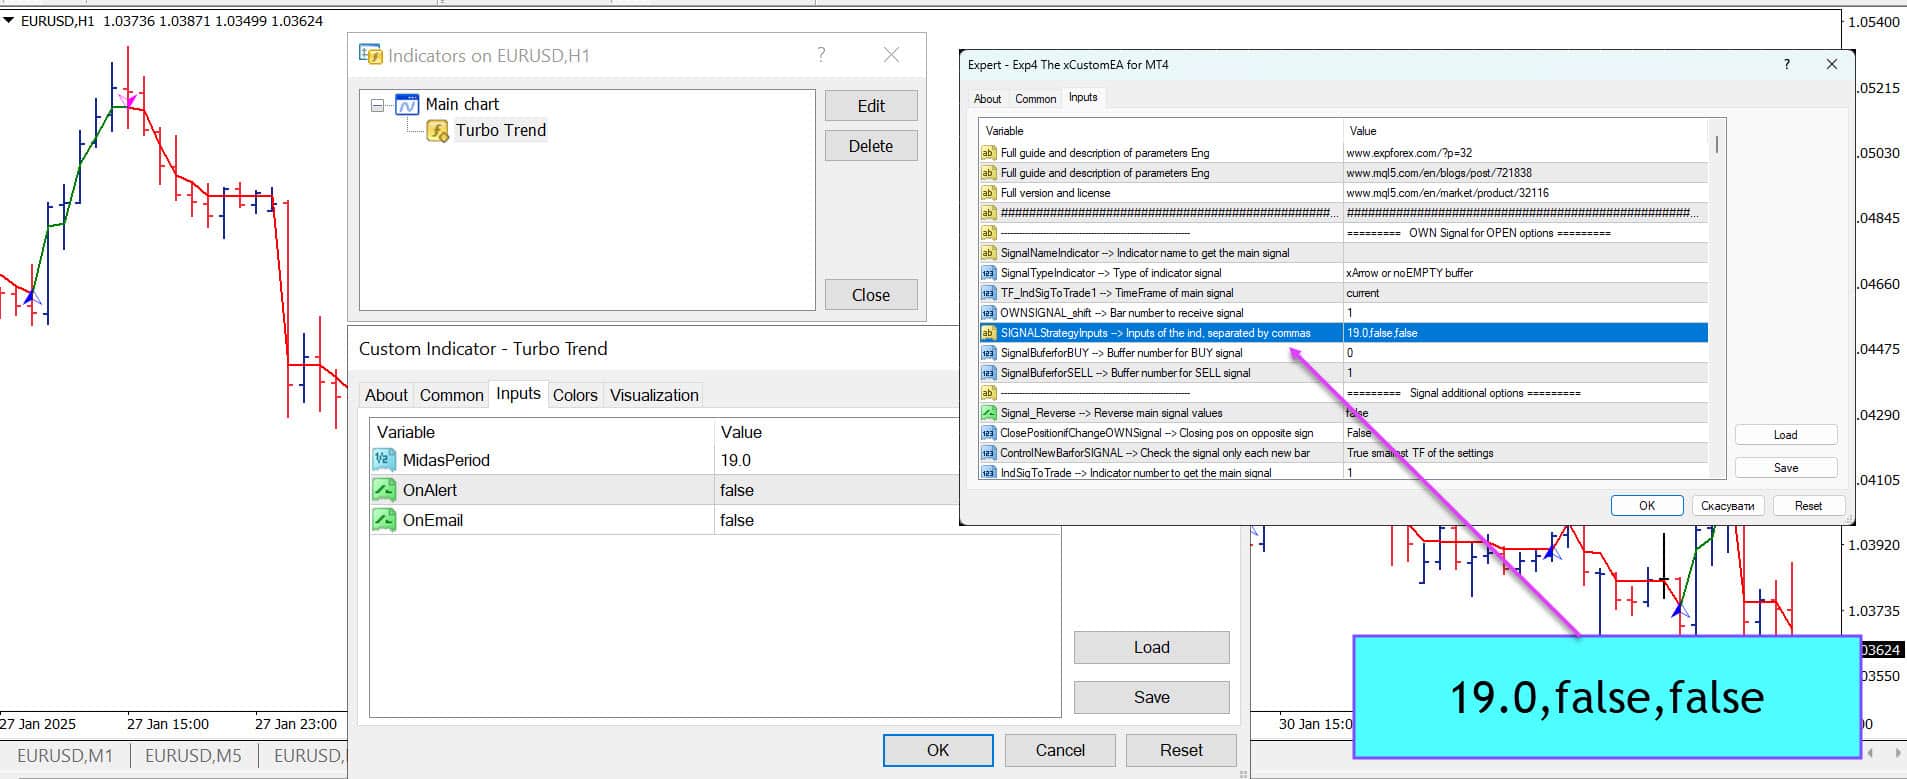Open the chart menu arrow beside EURUSD,H1
Image resolution: width=1907 pixels, height=779 pixels.
tap(9, 20)
